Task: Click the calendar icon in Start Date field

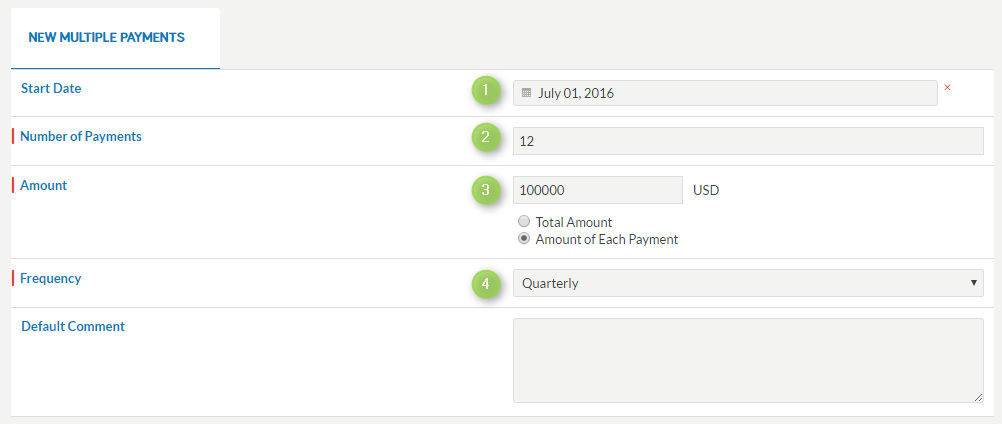Action: (527, 93)
